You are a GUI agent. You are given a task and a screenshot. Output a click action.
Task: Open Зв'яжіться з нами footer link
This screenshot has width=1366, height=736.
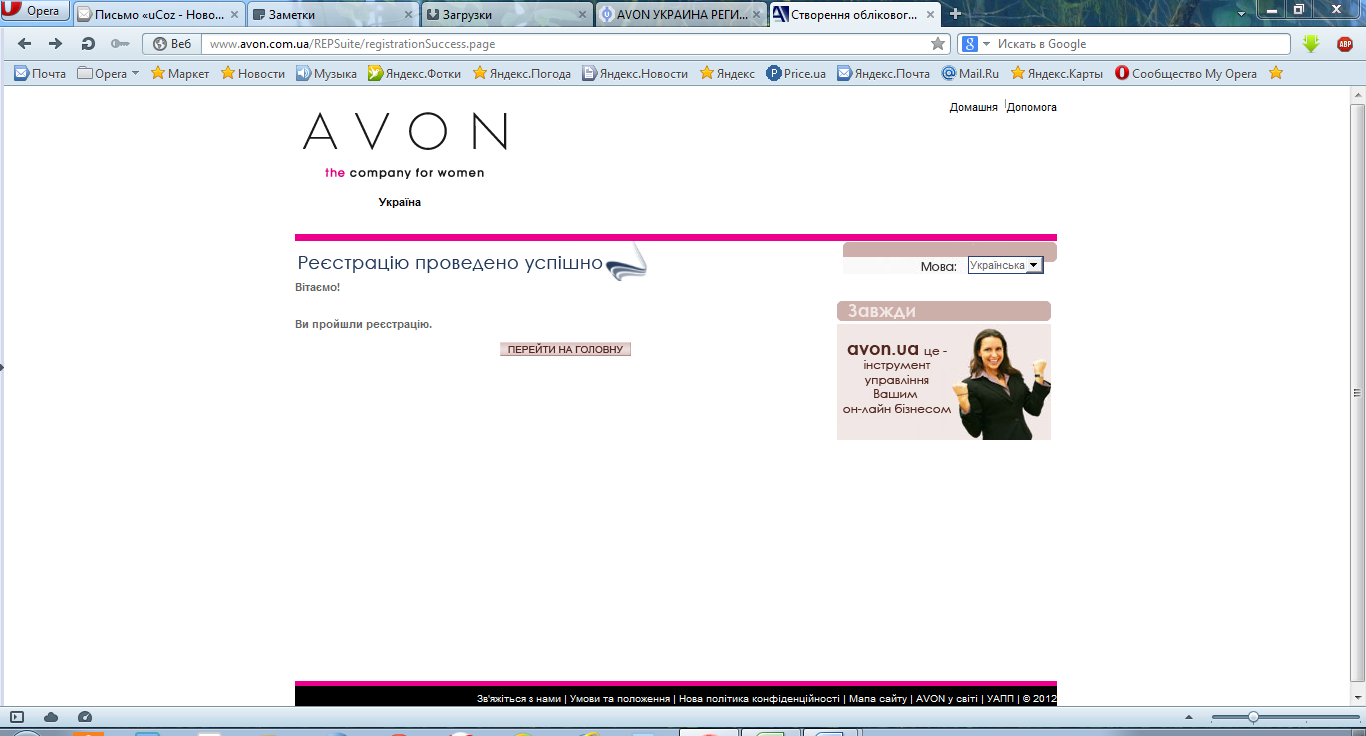pyautogui.click(x=519, y=698)
